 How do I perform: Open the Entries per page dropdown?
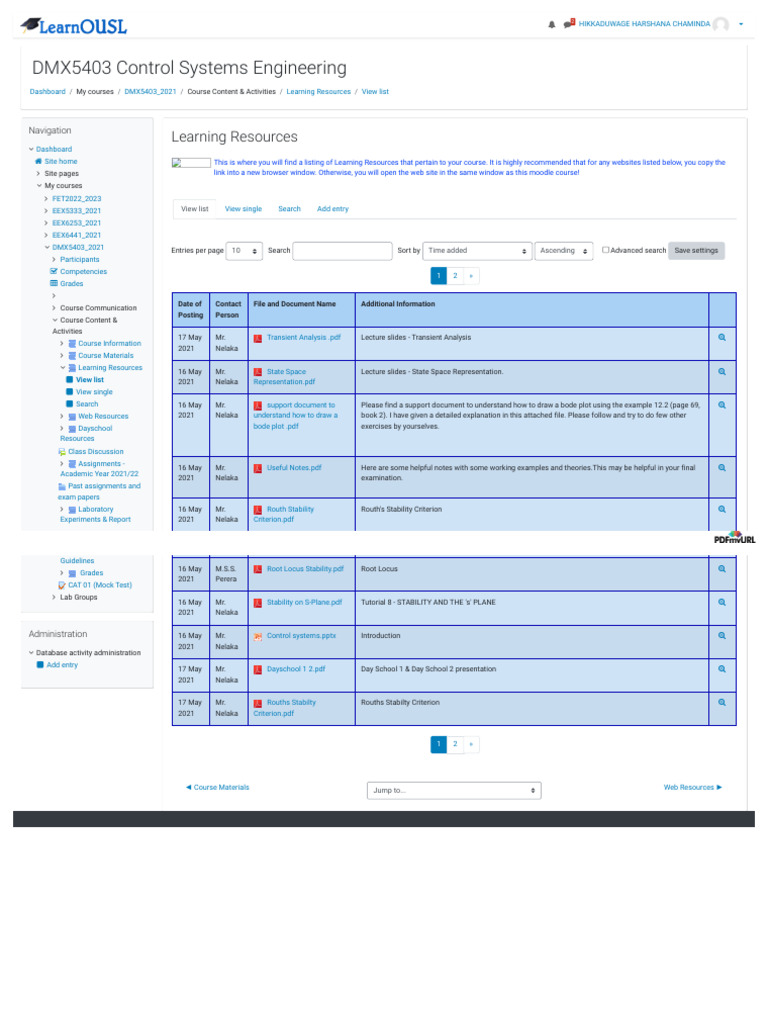click(x=244, y=251)
